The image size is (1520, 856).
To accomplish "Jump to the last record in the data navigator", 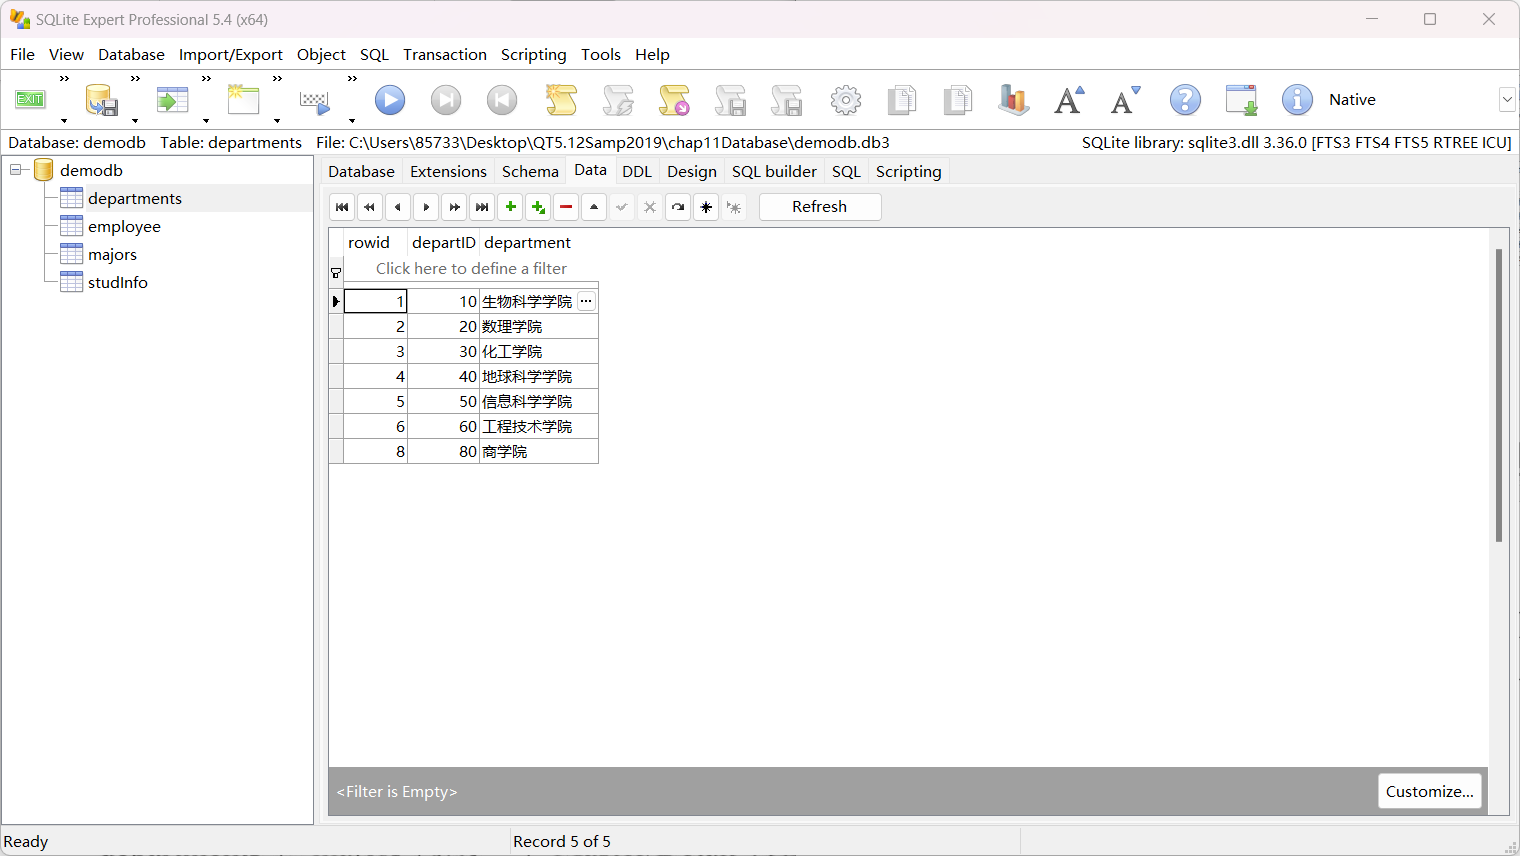I will (482, 207).
